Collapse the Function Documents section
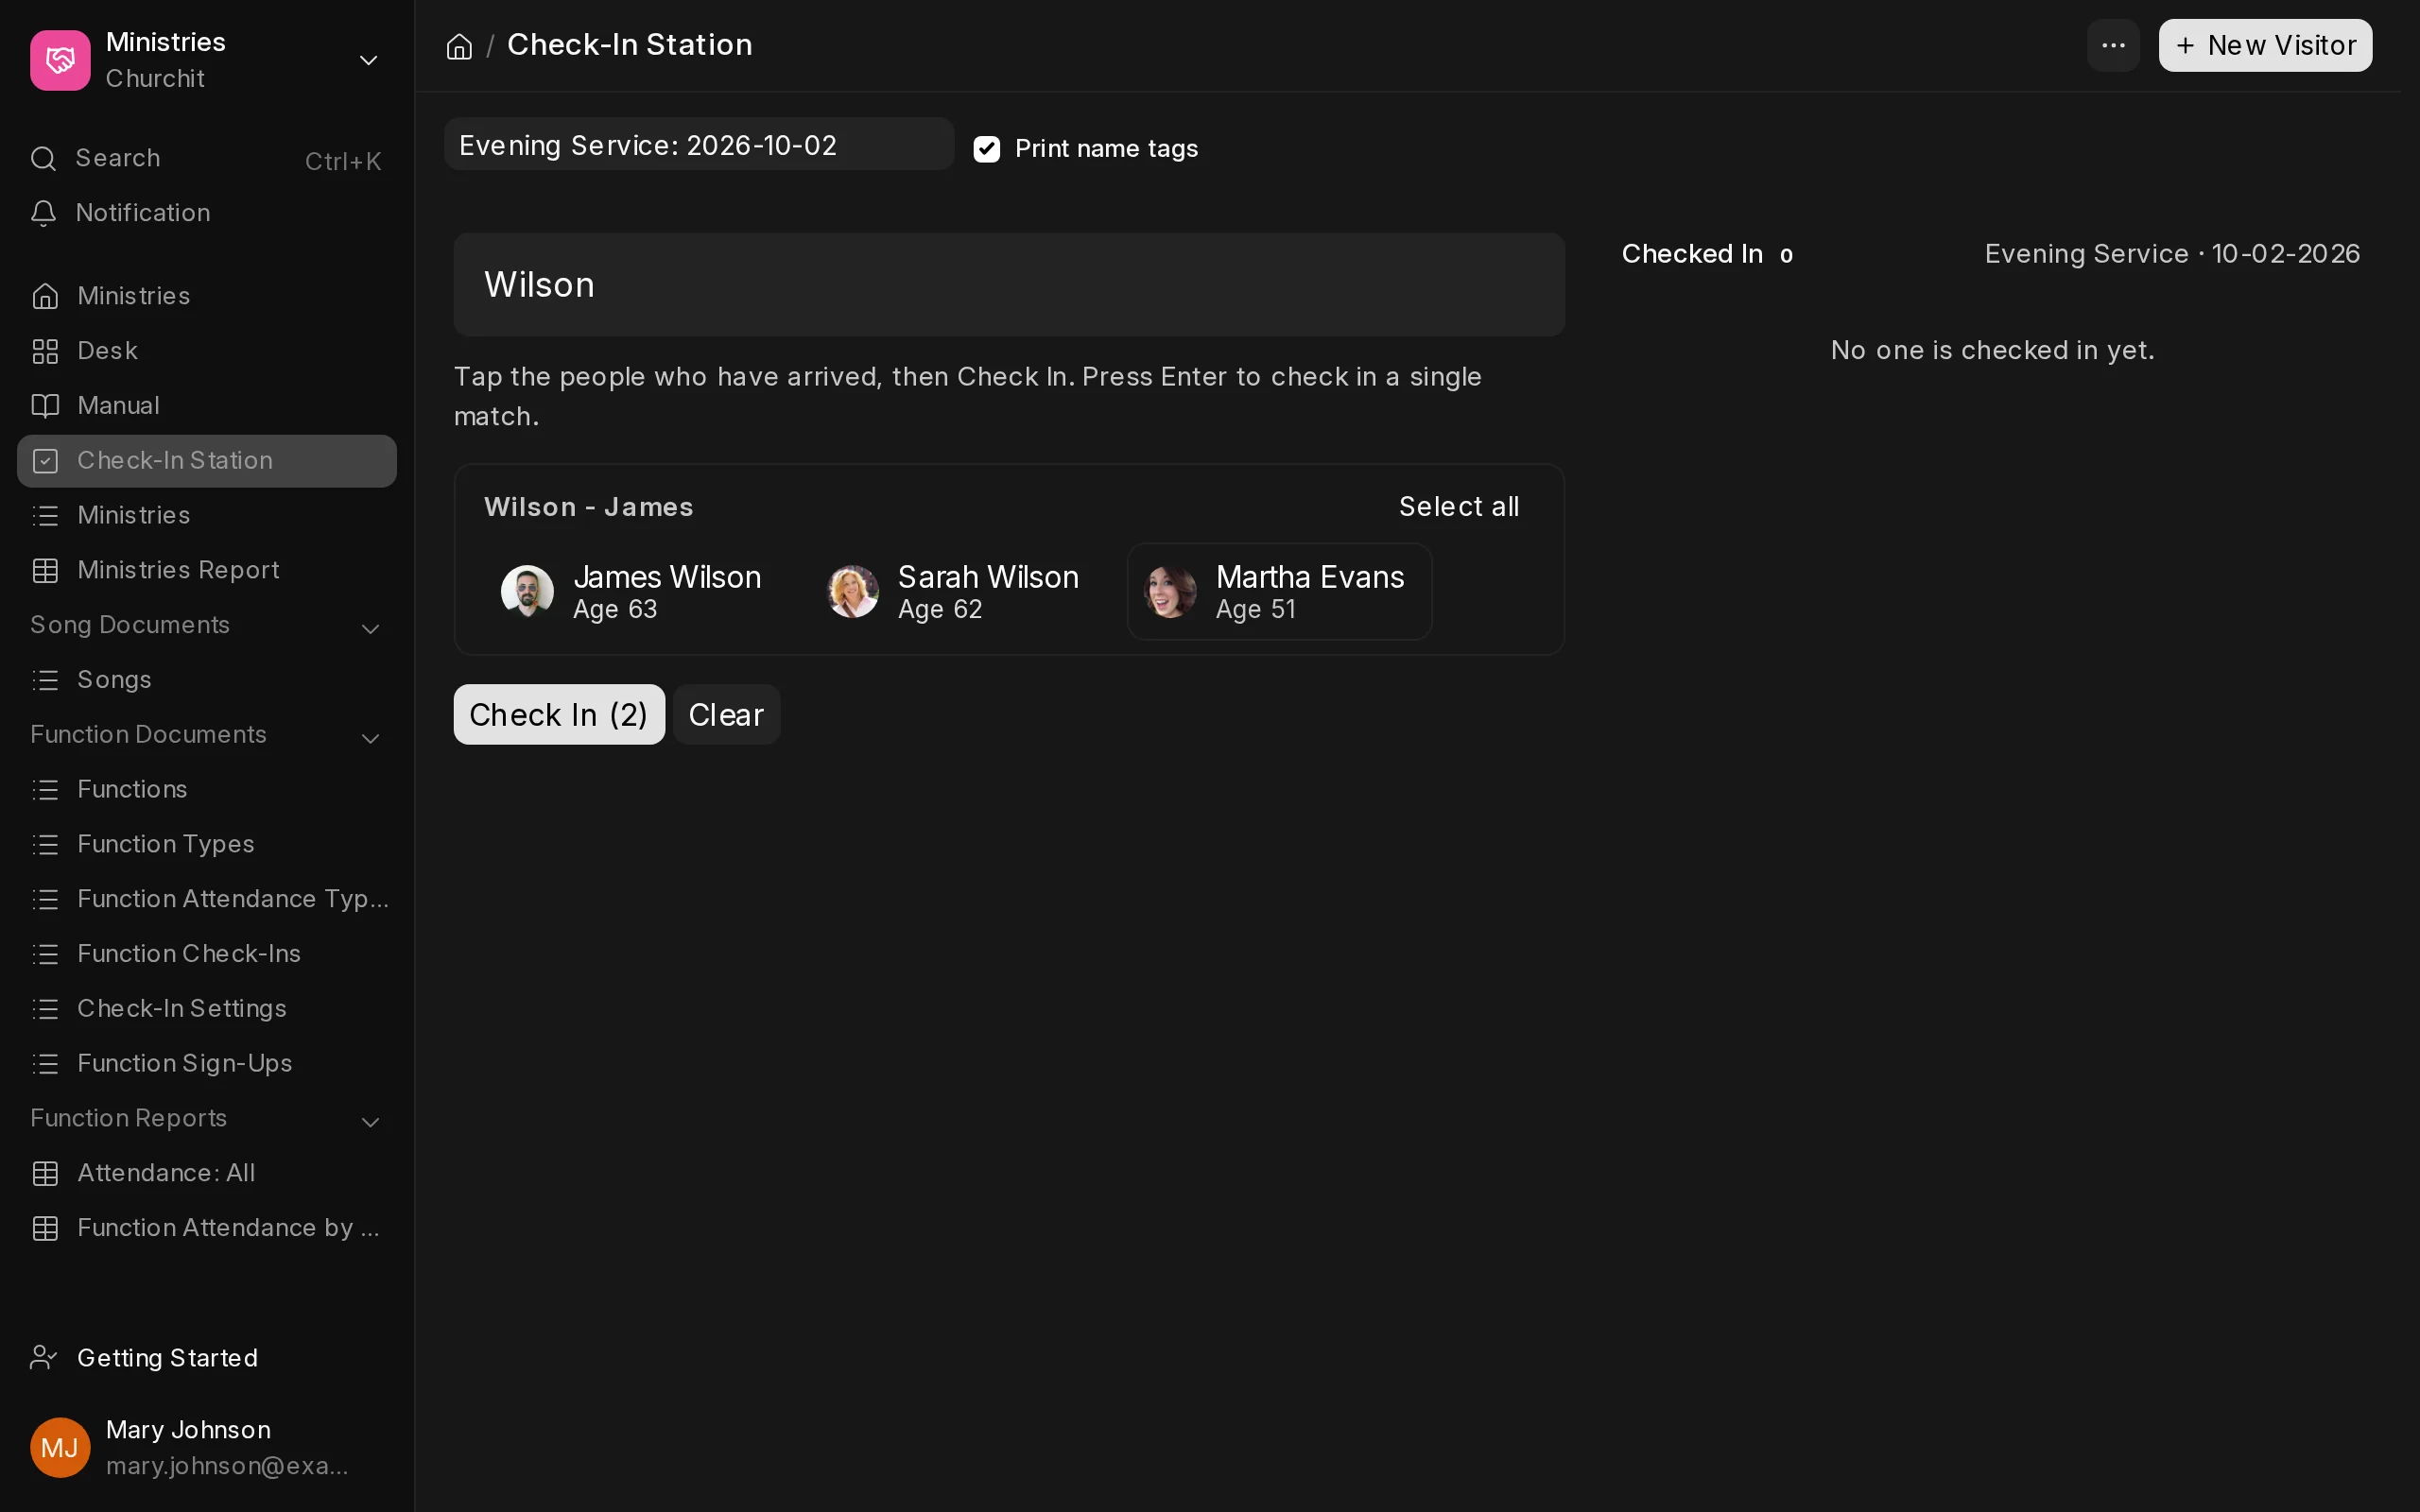This screenshot has height=1512, width=2420. point(370,738)
